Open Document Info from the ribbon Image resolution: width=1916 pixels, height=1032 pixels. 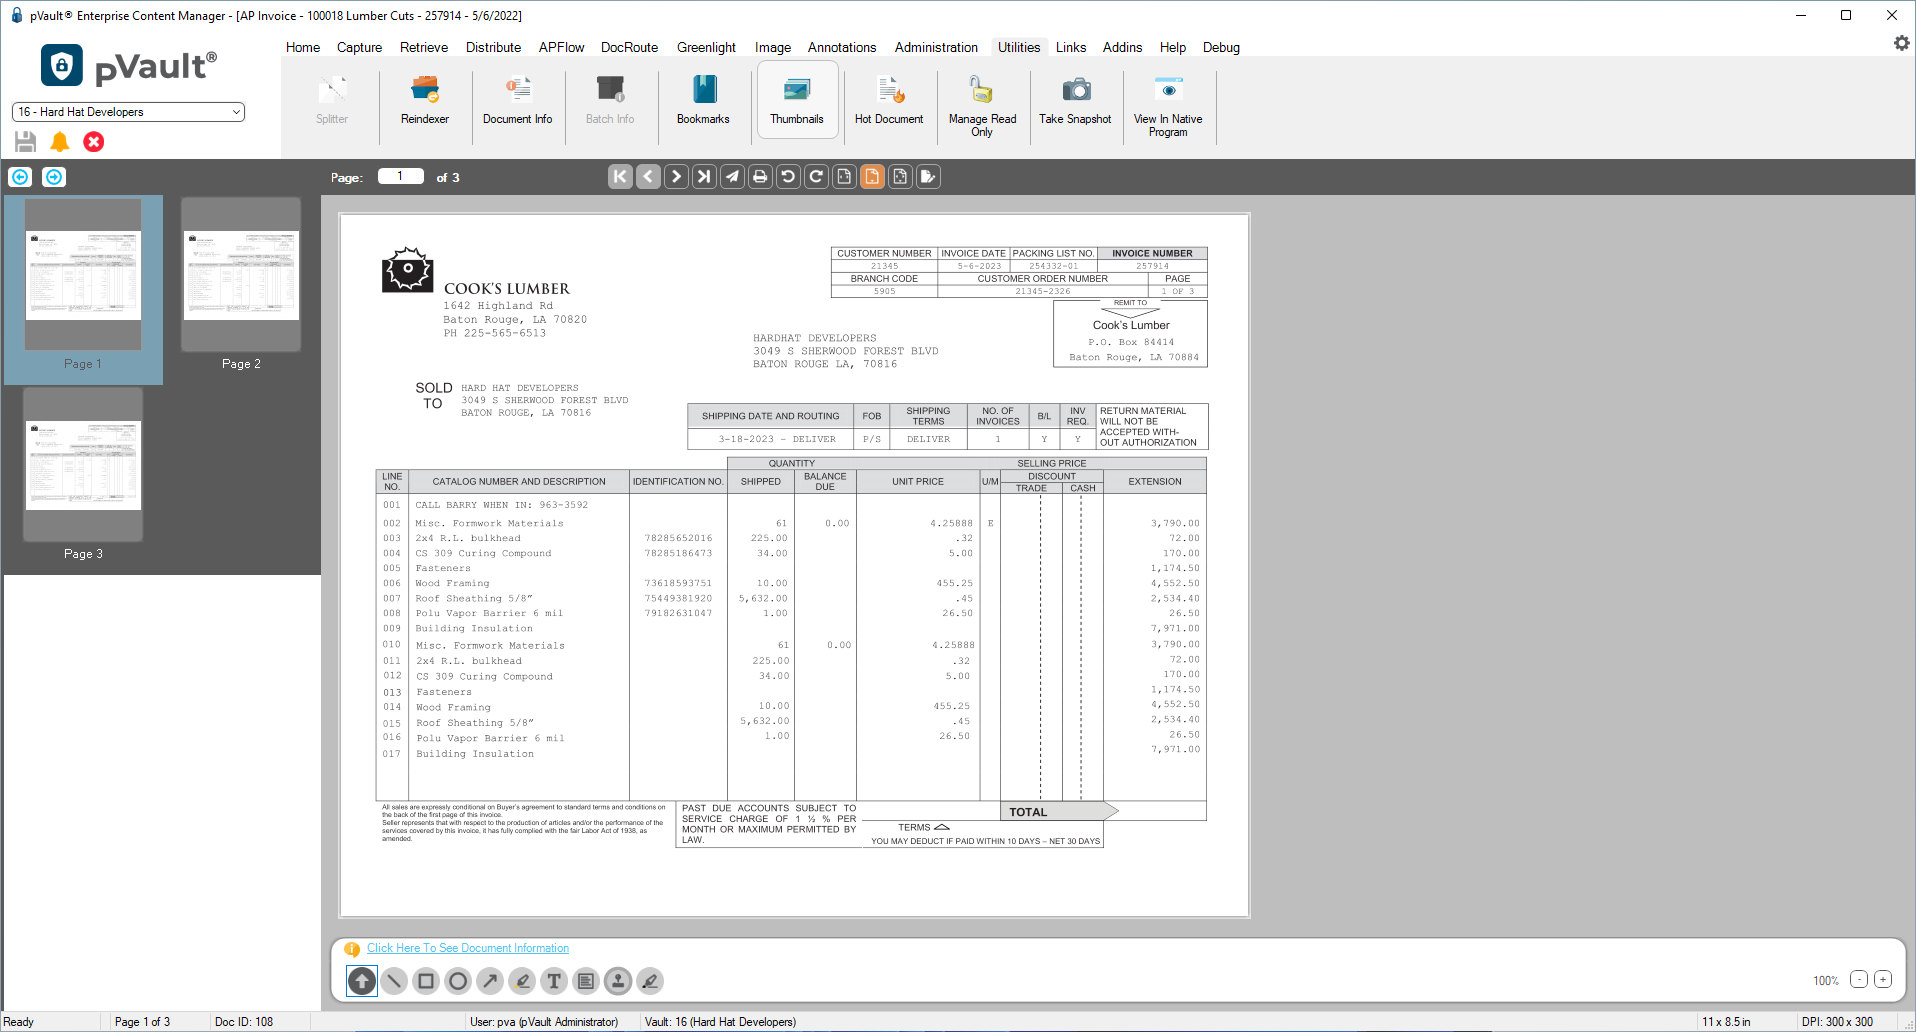click(x=517, y=101)
